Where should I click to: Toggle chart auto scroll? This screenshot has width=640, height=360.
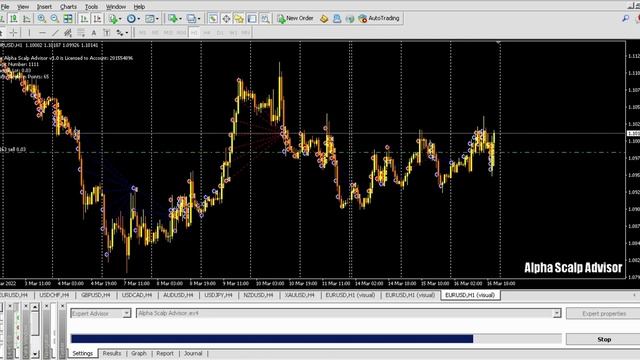84,18
